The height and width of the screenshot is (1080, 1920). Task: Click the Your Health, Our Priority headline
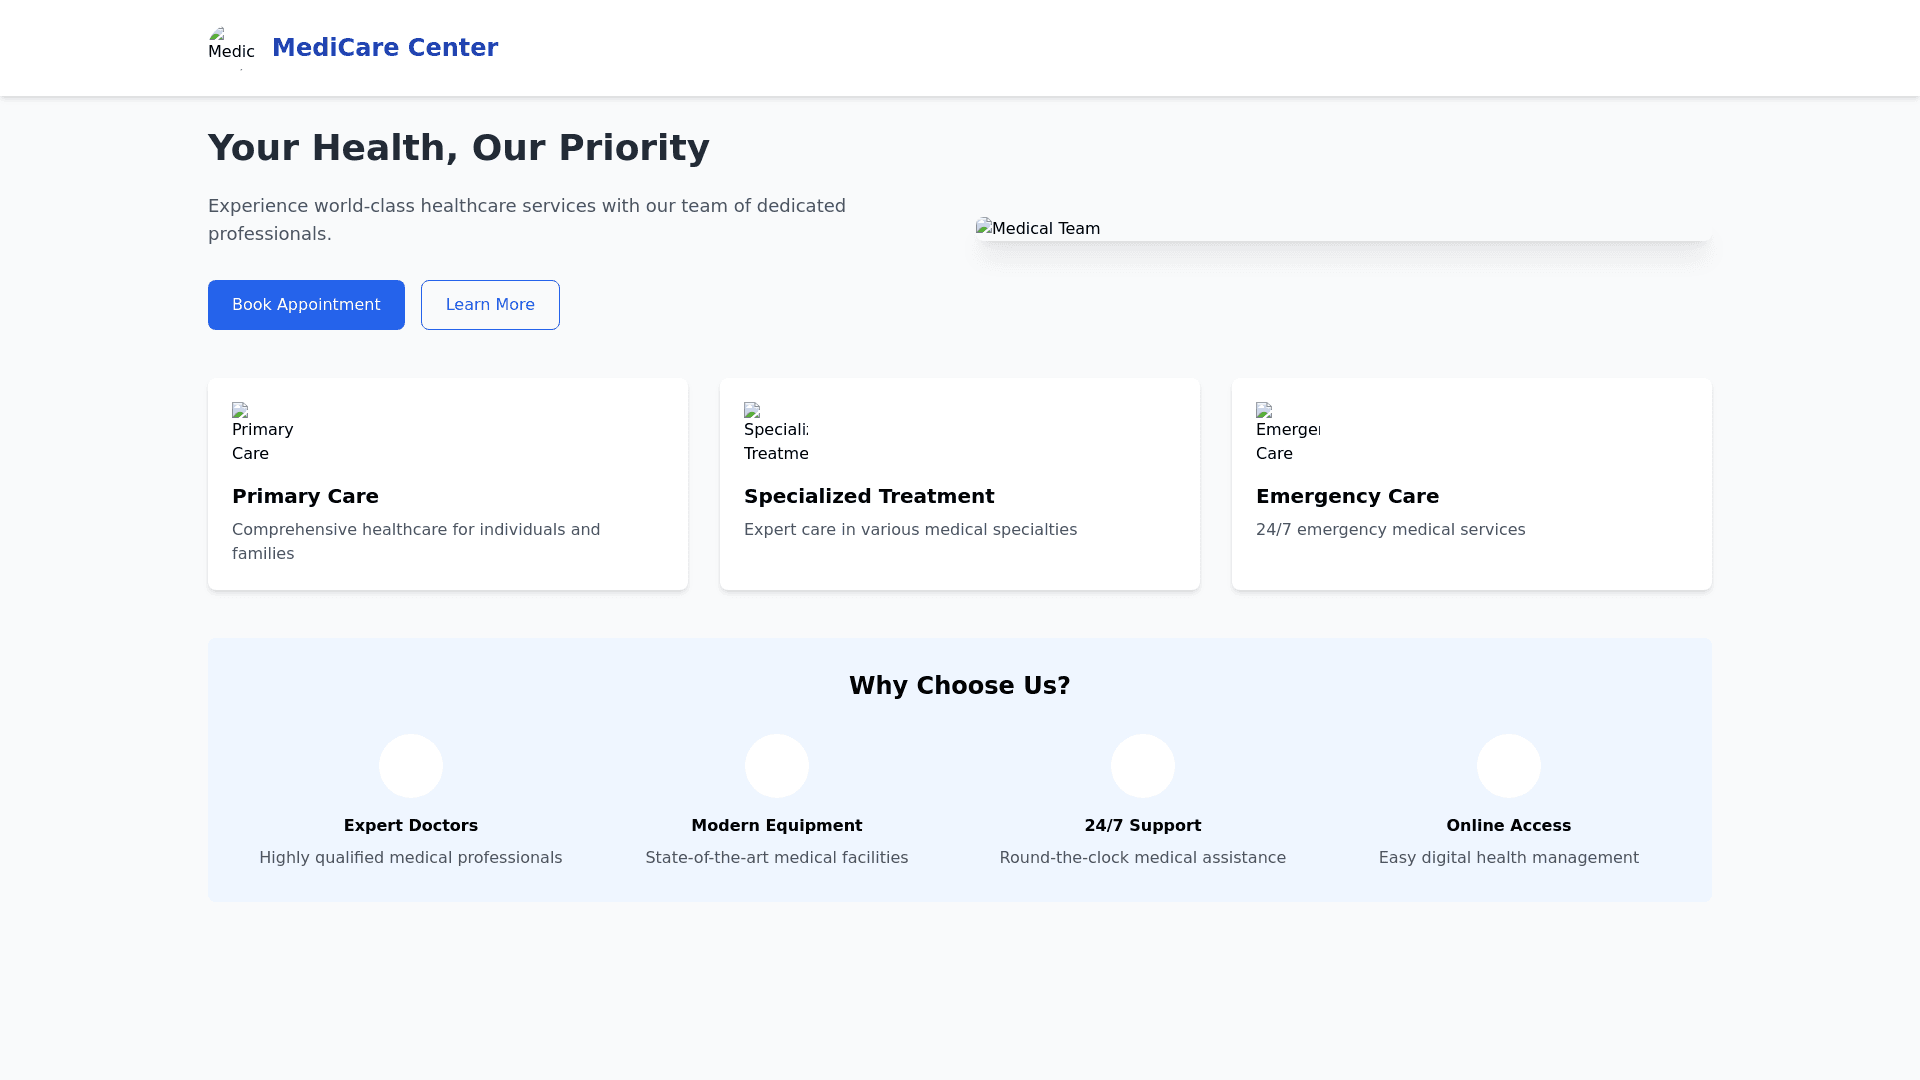459,148
